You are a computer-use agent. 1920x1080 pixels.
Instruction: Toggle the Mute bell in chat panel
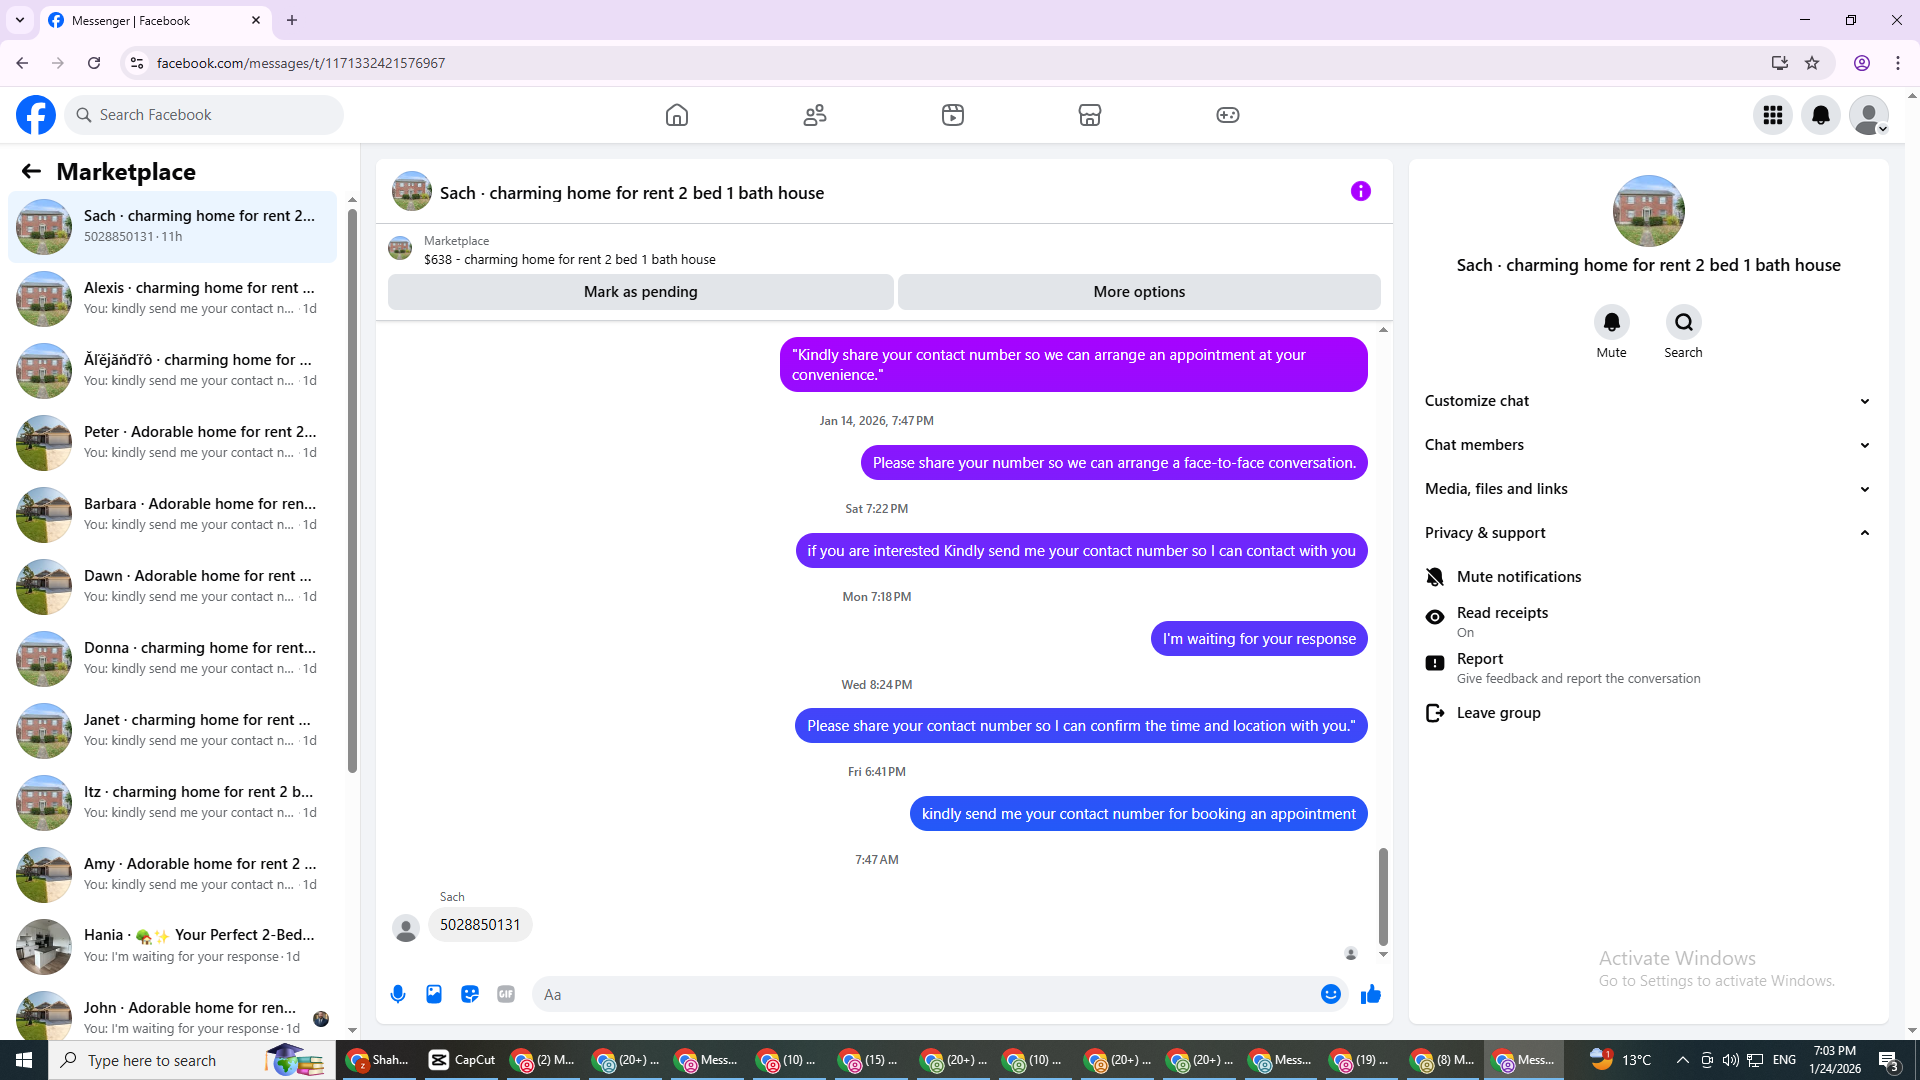[x=1611, y=322]
